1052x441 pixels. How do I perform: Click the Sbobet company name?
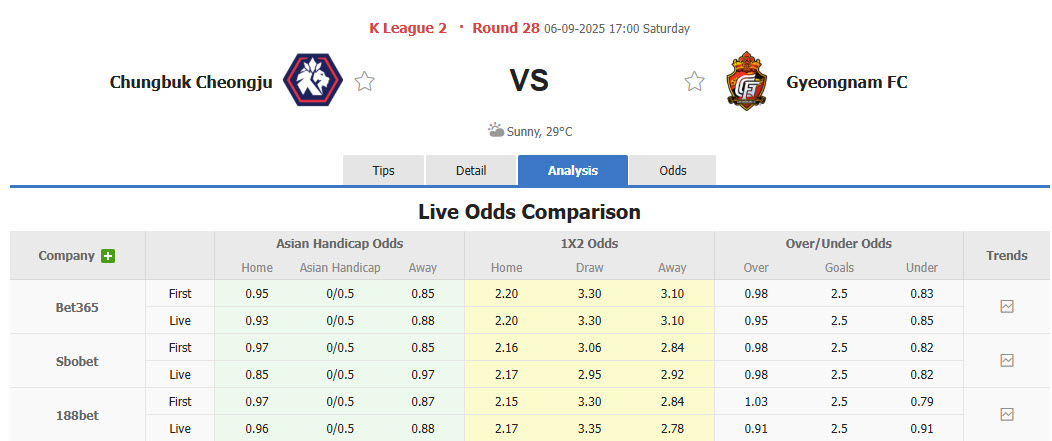tap(77, 361)
